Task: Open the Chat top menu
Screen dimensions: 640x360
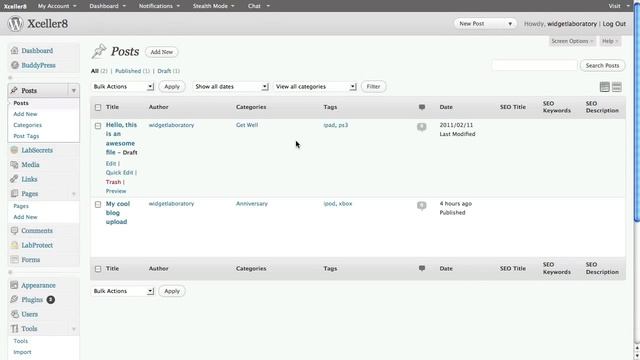Action: pos(258,6)
